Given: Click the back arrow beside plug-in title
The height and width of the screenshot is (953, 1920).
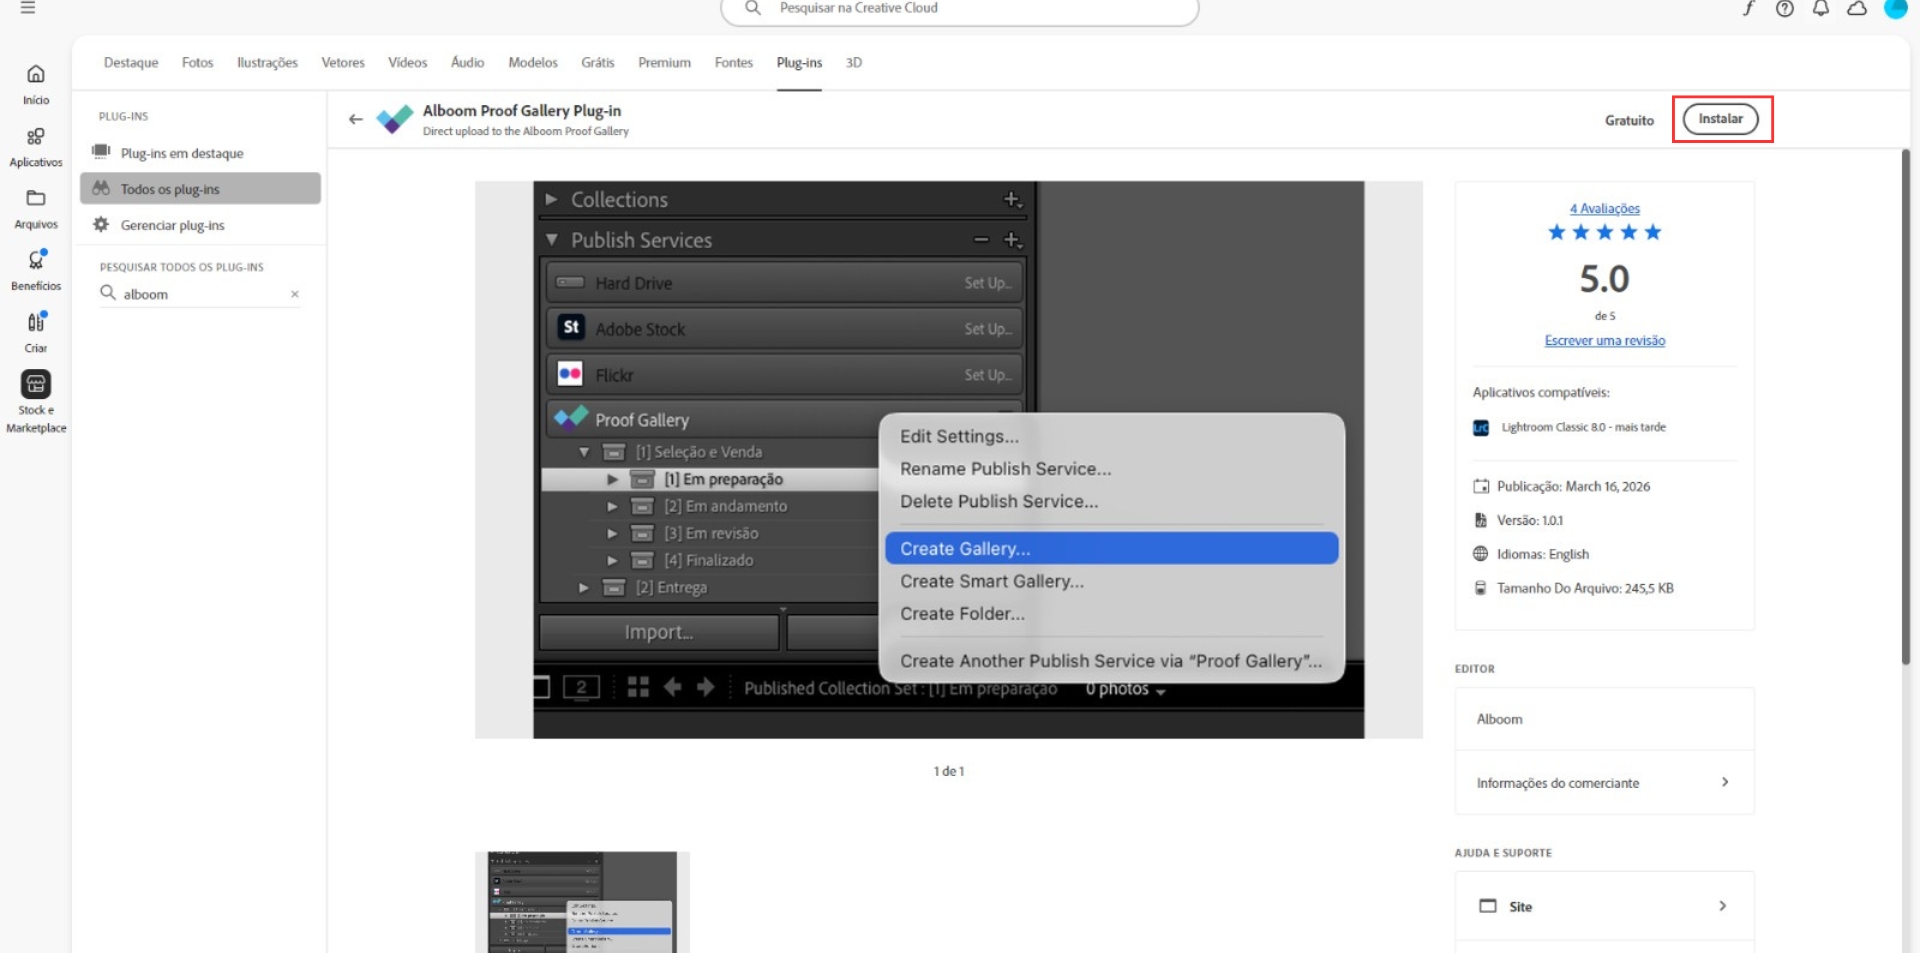Looking at the screenshot, I should click(x=356, y=119).
